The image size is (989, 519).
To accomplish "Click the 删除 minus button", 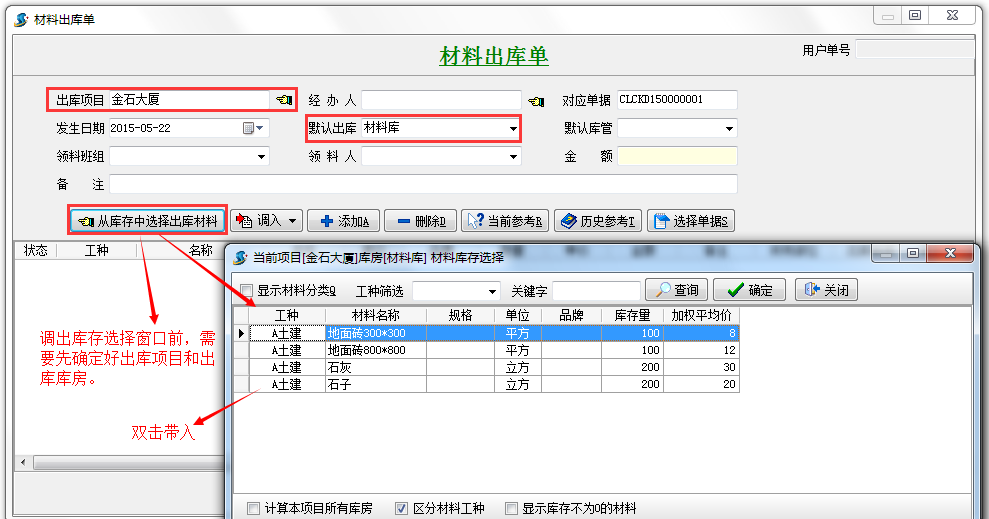I will (x=422, y=221).
